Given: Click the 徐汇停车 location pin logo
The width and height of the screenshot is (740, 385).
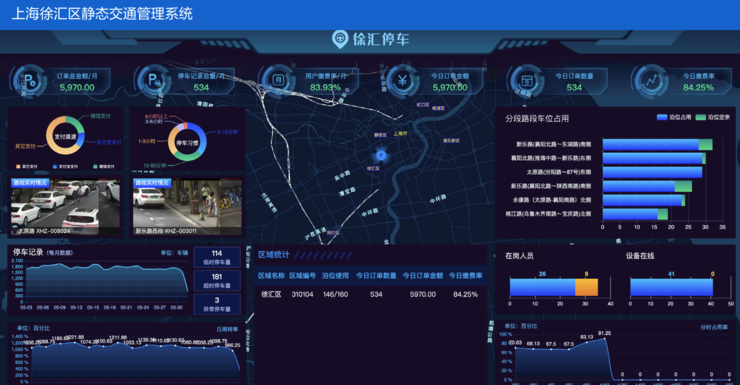Looking at the screenshot, I should pyautogui.click(x=340, y=39).
